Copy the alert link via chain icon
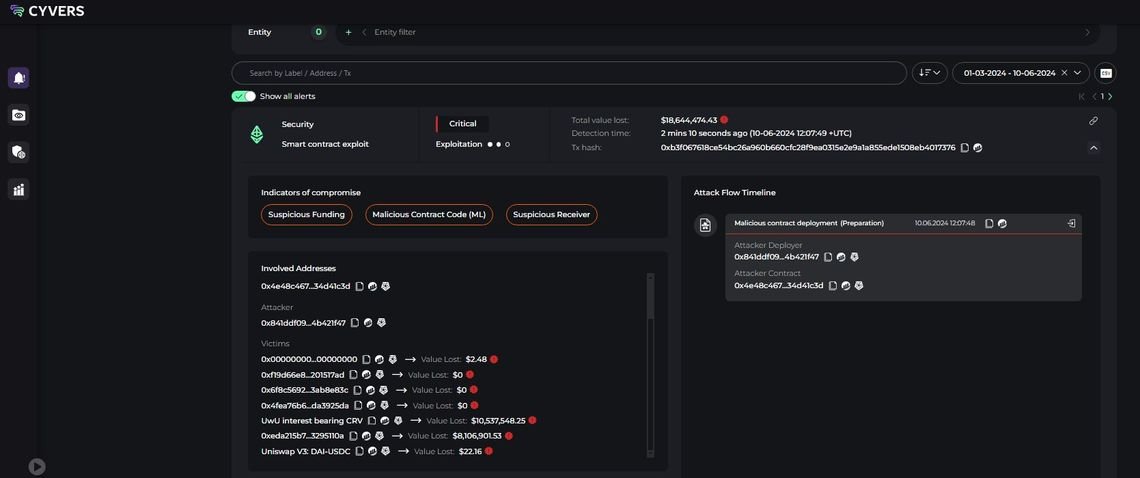The image size is (1140, 478). (1093, 121)
